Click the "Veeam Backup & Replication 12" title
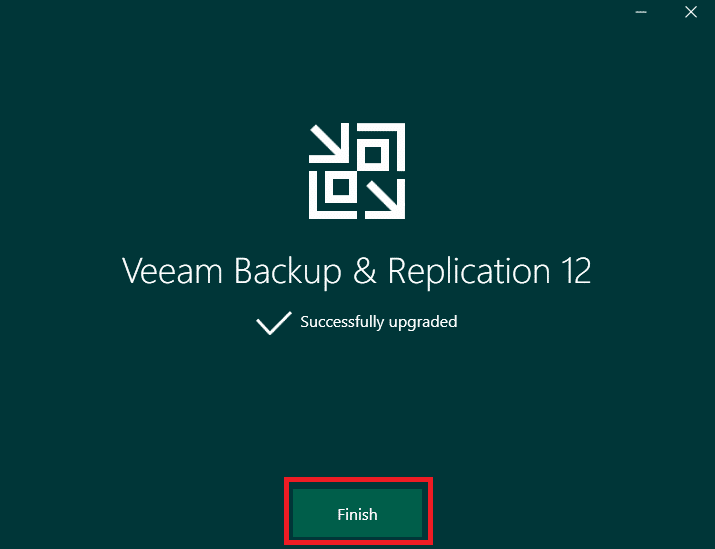 pos(357,272)
